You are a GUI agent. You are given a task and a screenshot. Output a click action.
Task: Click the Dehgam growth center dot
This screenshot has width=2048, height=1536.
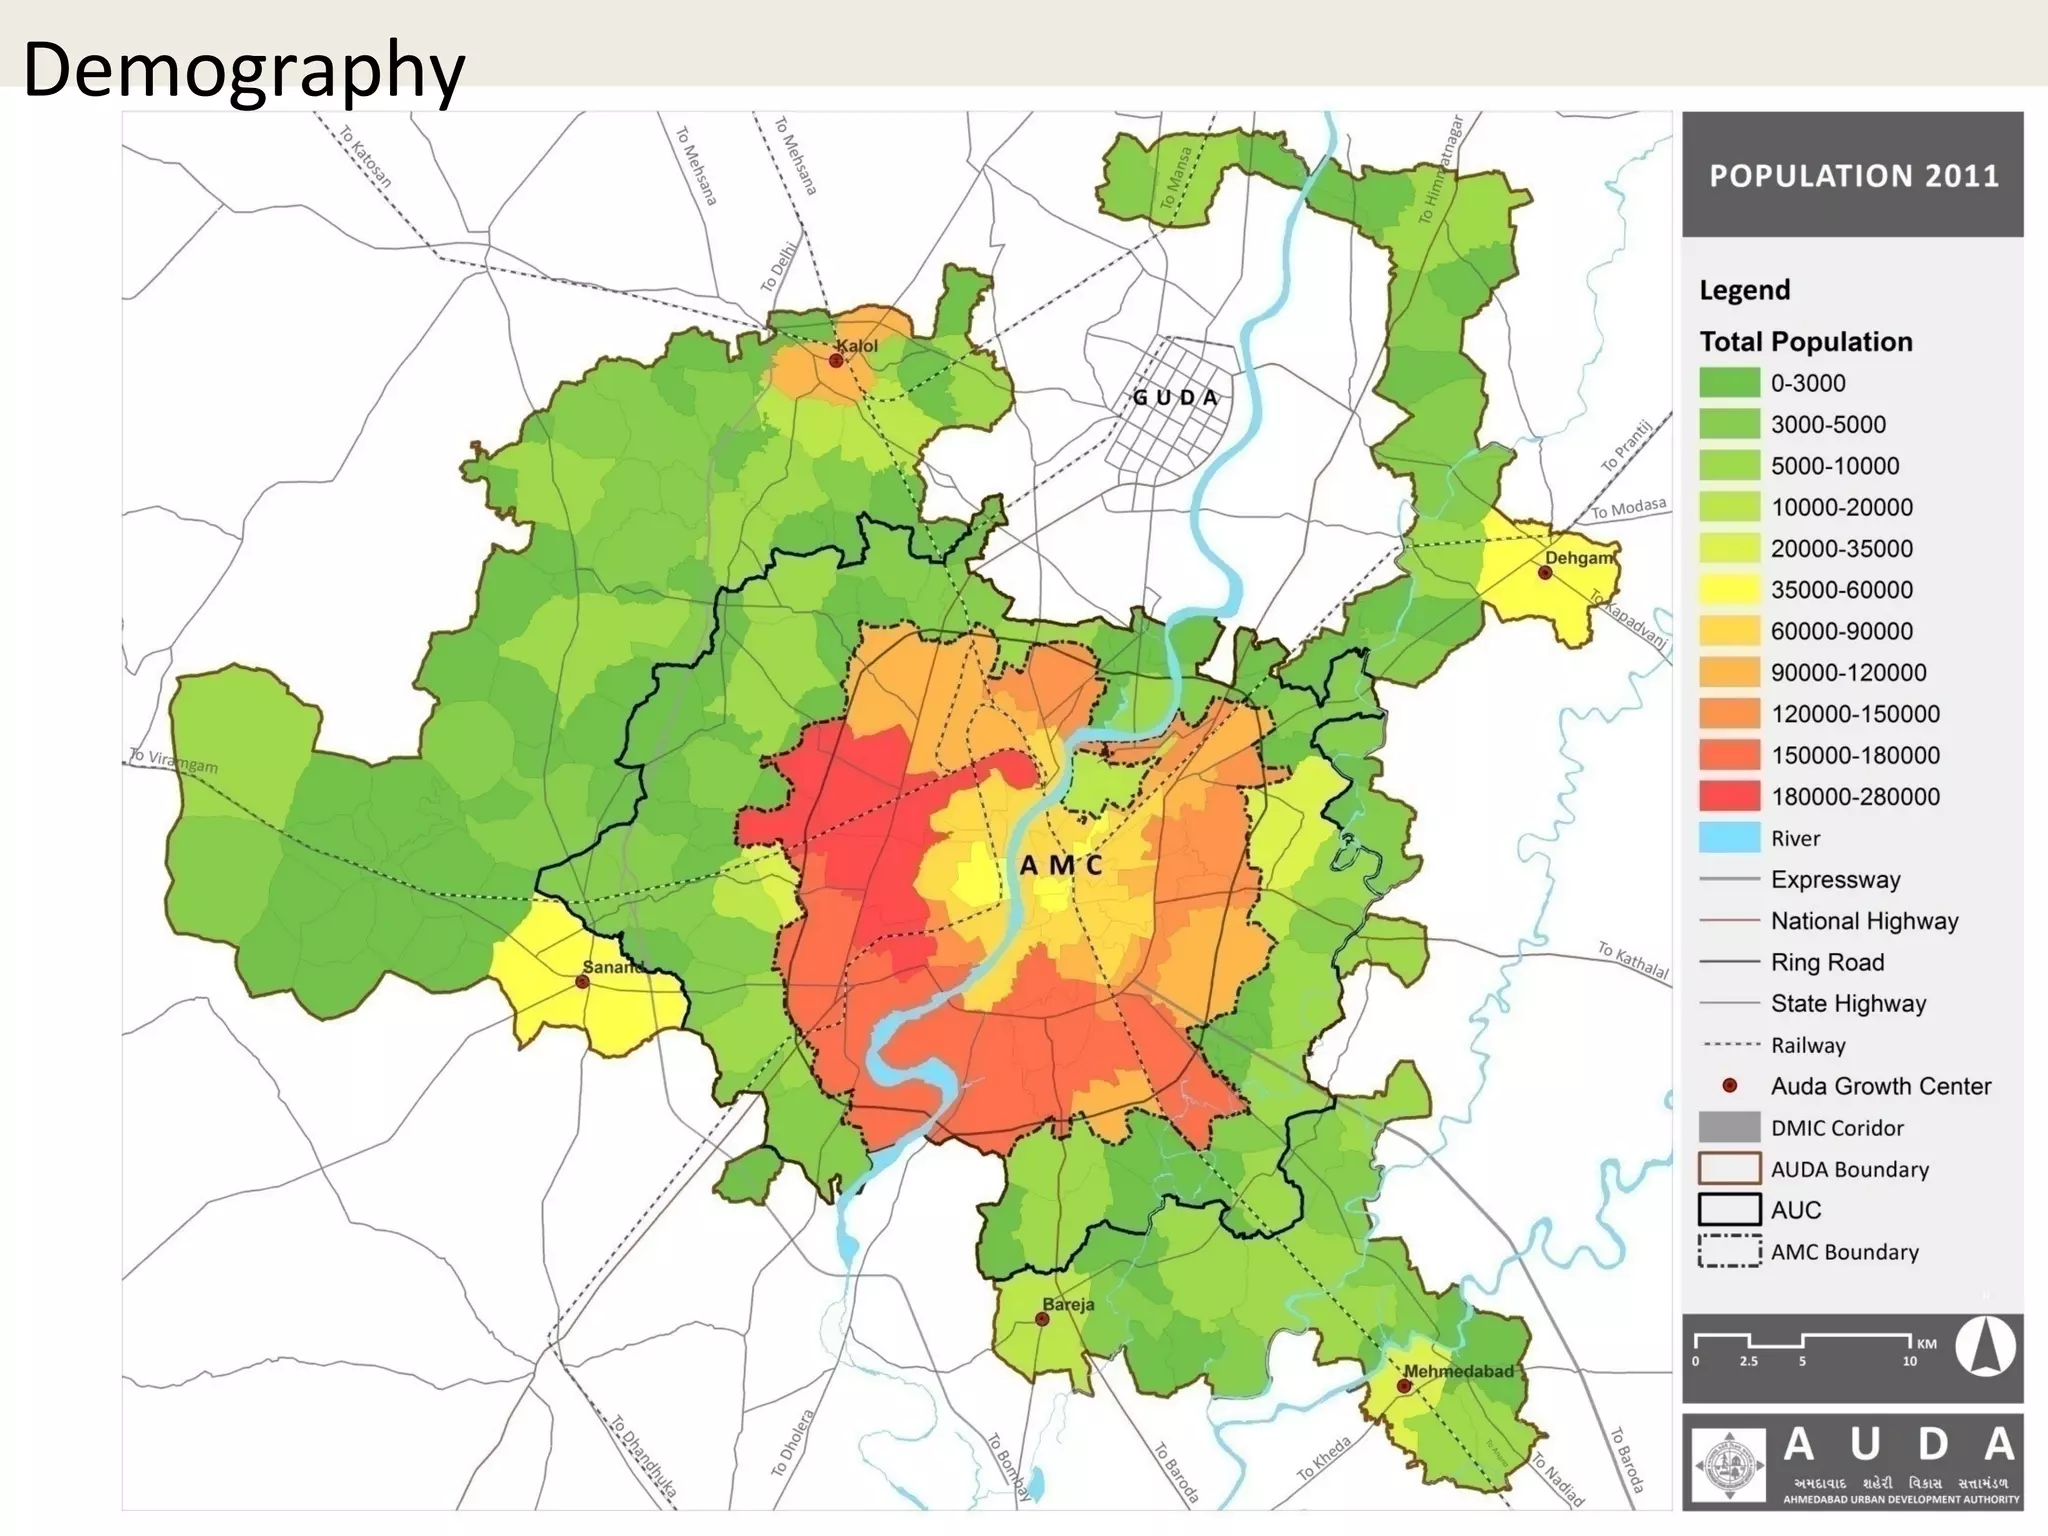click(x=1545, y=573)
